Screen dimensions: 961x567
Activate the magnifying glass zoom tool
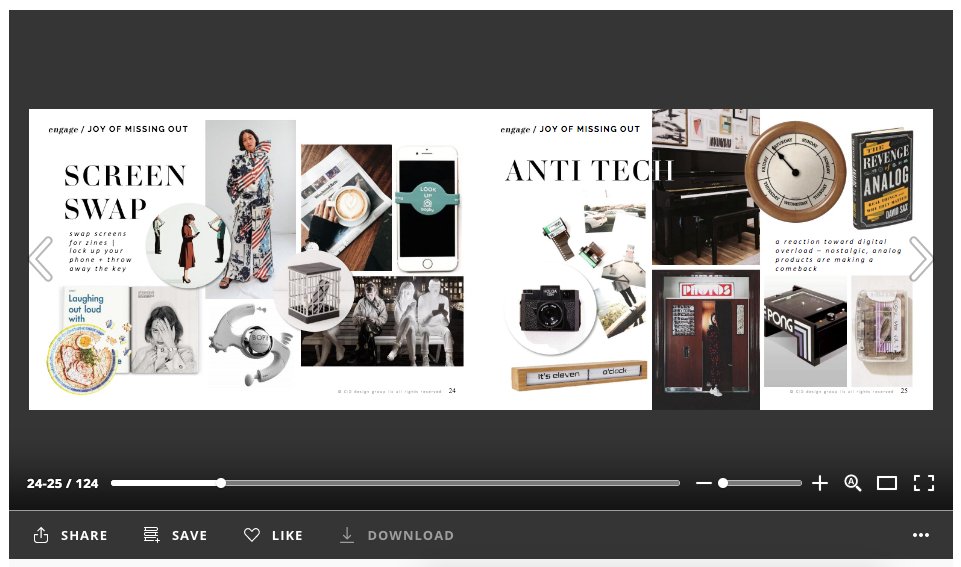tap(853, 483)
